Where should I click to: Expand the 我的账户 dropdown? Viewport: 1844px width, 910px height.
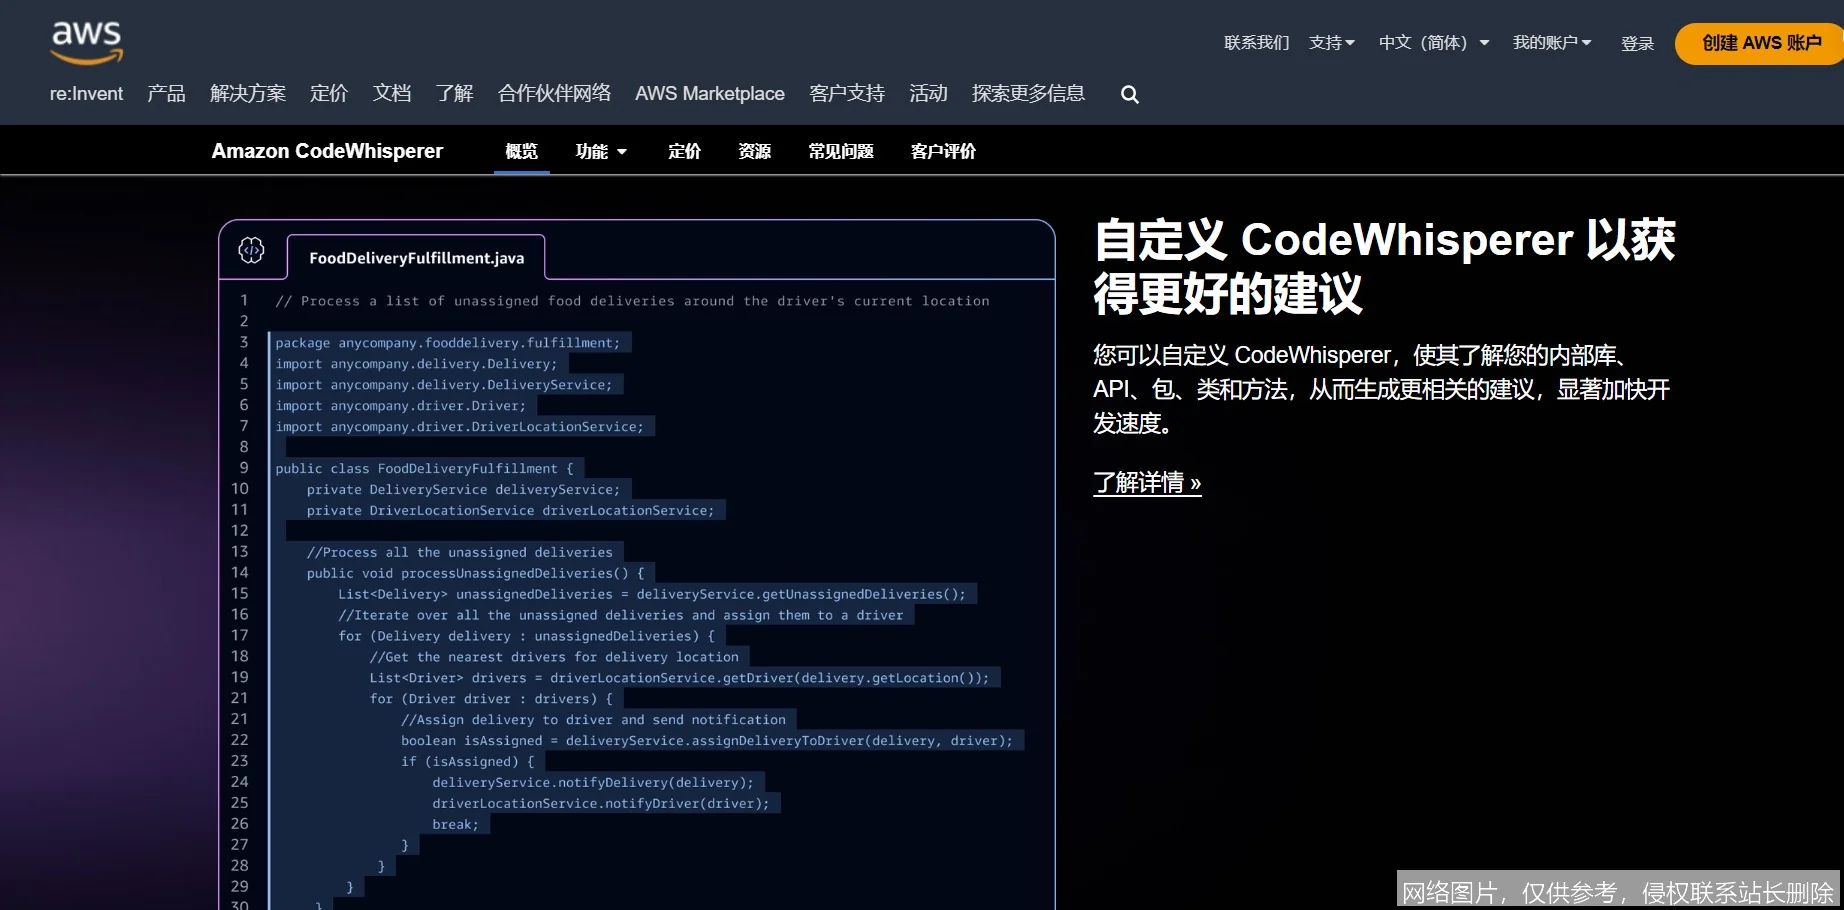click(1552, 43)
